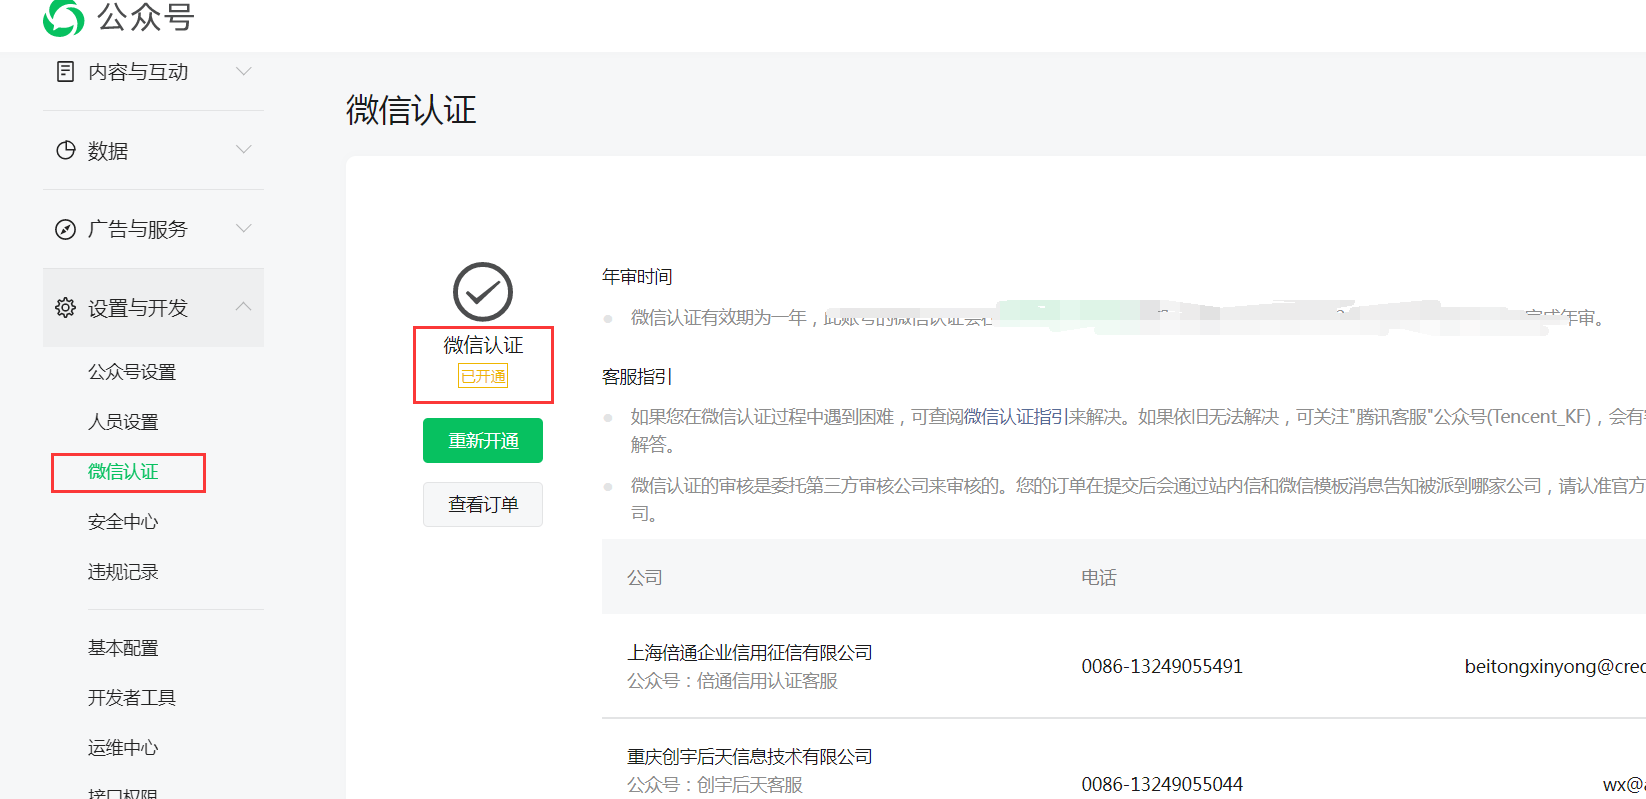
Task: Expand the 广告与服务 menu chevron
Action: pyautogui.click(x=243, y=229)
